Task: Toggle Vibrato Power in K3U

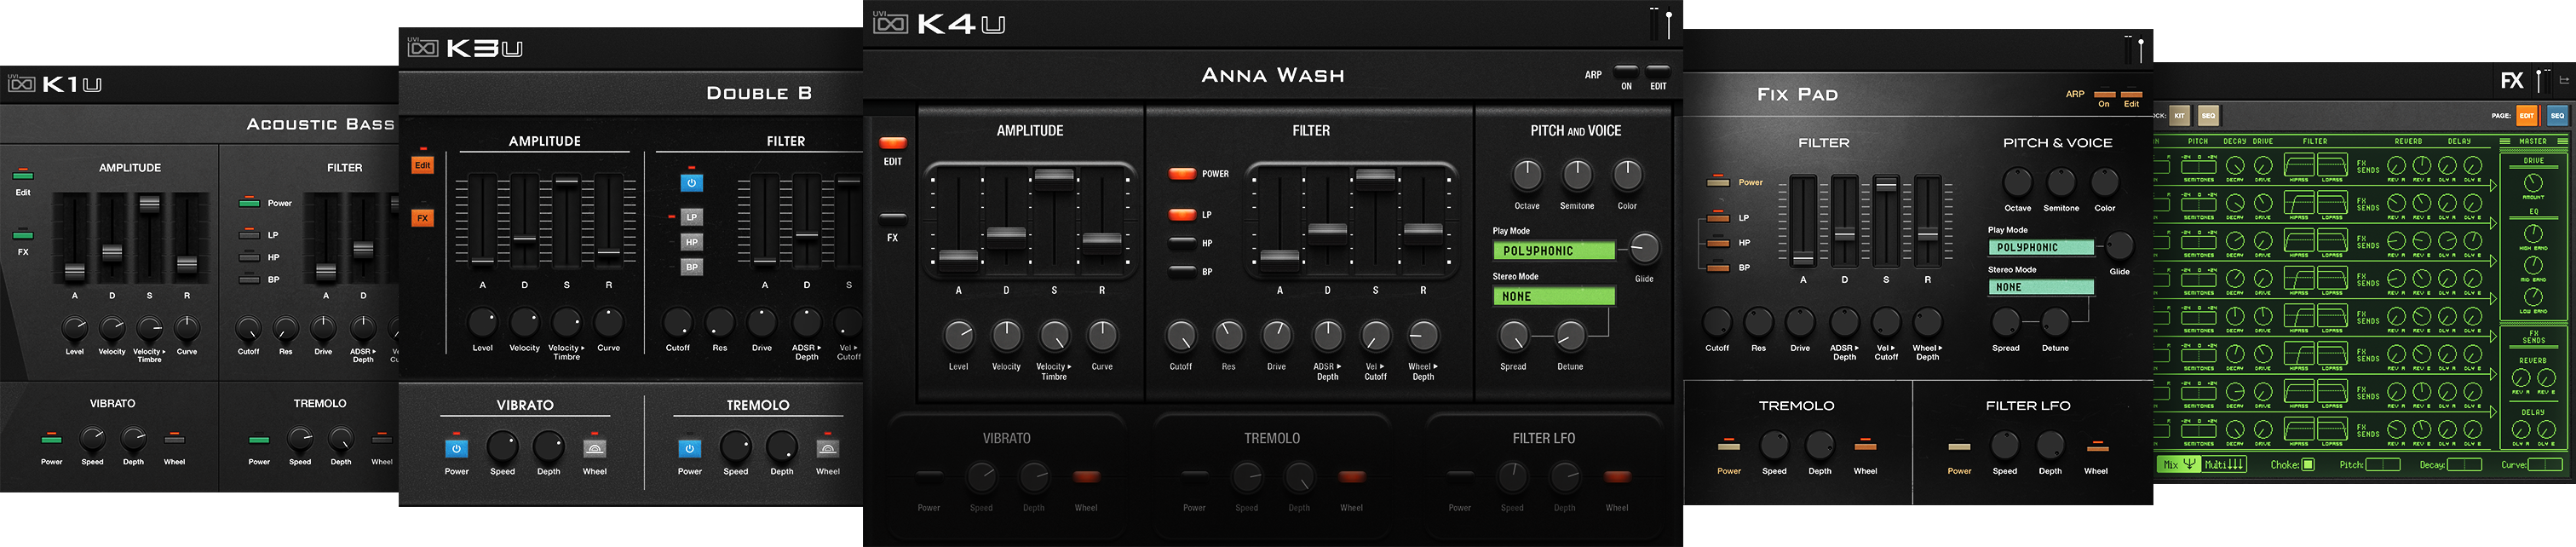Action: tap(456, 448)
